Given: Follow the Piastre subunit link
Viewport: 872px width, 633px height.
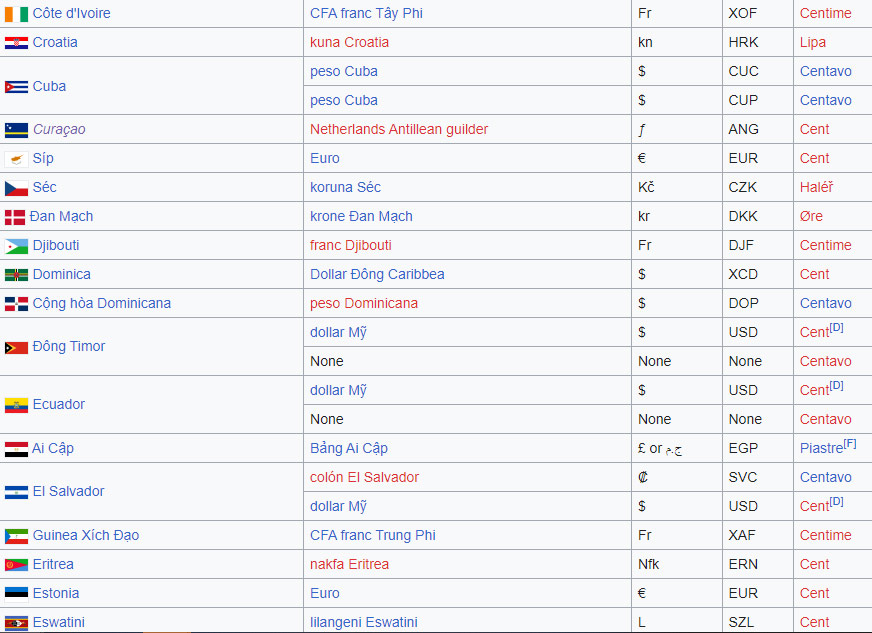Looking at the screenshot, I should pyautogui.click(x=821, y=449).
